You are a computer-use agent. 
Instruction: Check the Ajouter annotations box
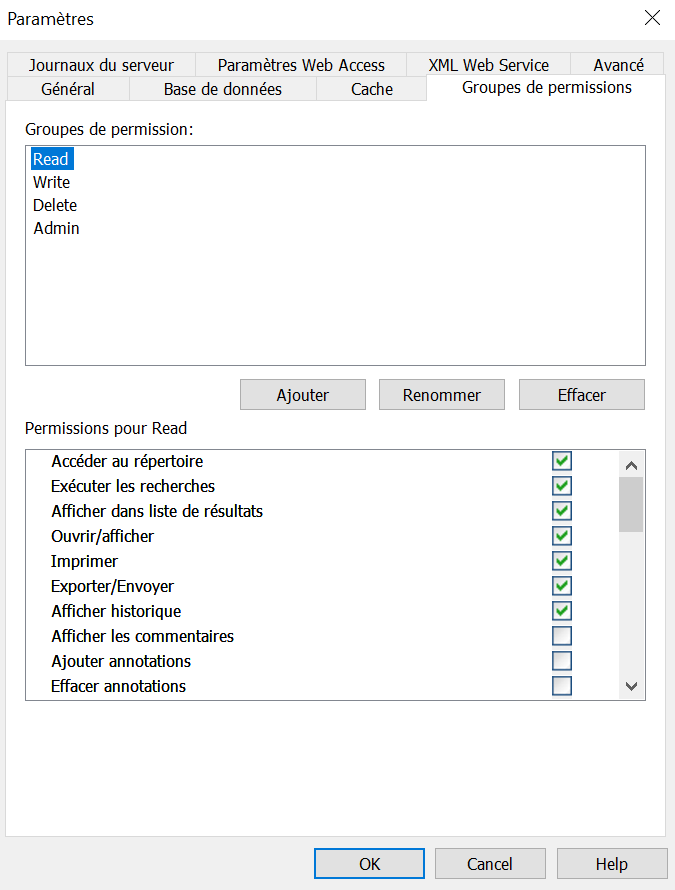pyautogui.click(x=561, y=661)
